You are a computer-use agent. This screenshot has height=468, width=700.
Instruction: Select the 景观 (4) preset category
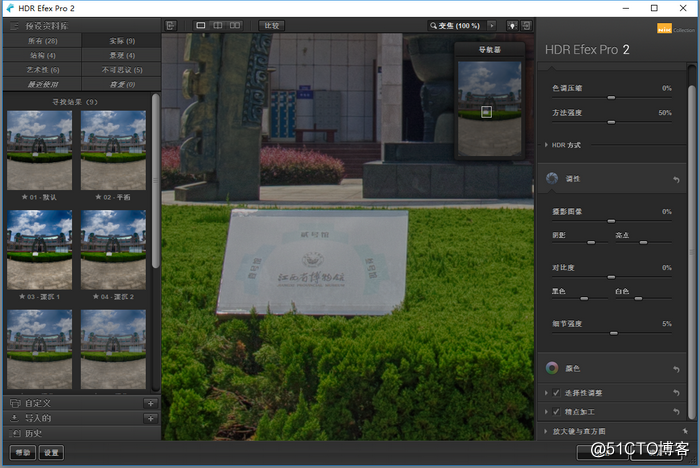point(122,55)
